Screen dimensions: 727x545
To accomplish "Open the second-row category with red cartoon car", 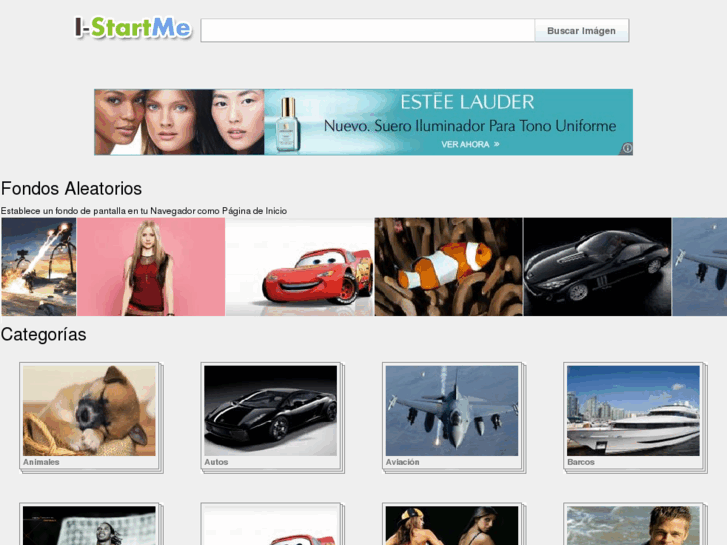I will click(271, 526).
